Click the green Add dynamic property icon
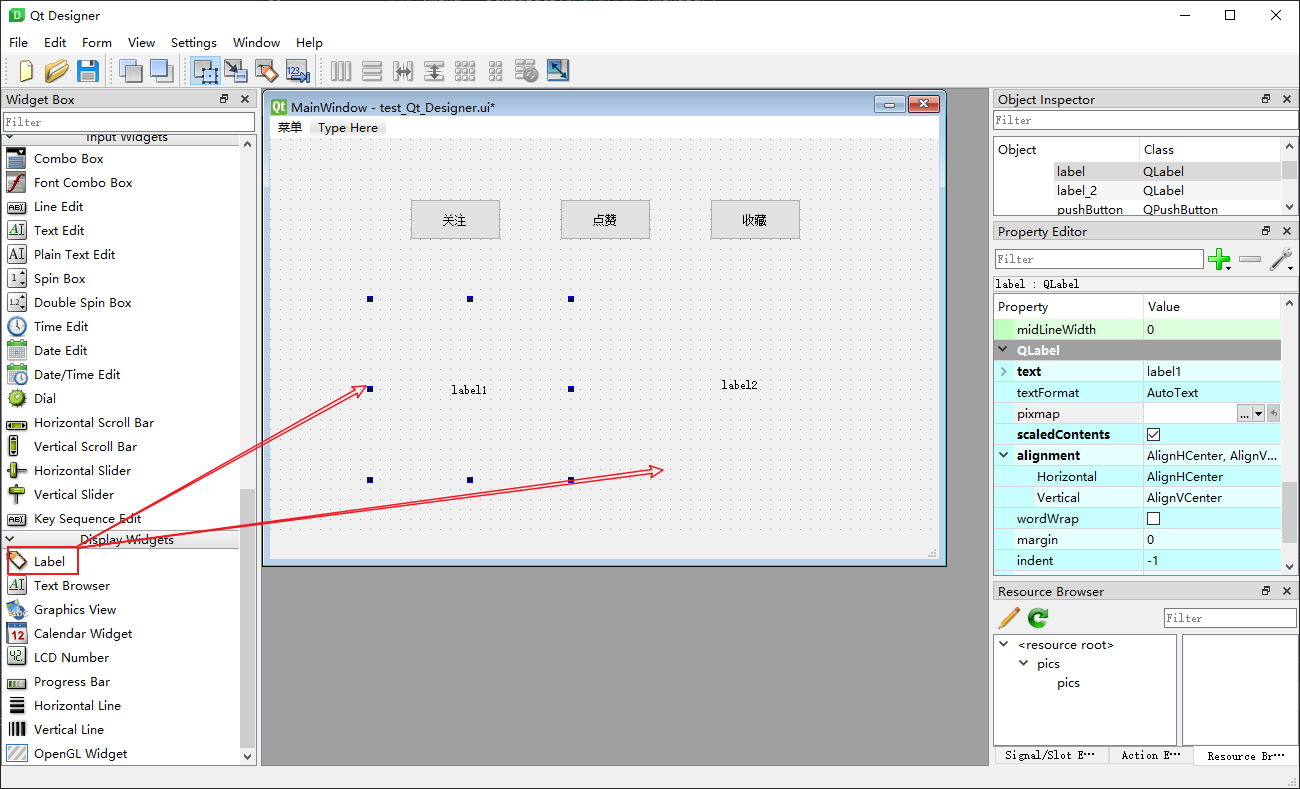Viewport: 1300px width, 789px height. click(1220, 258)
